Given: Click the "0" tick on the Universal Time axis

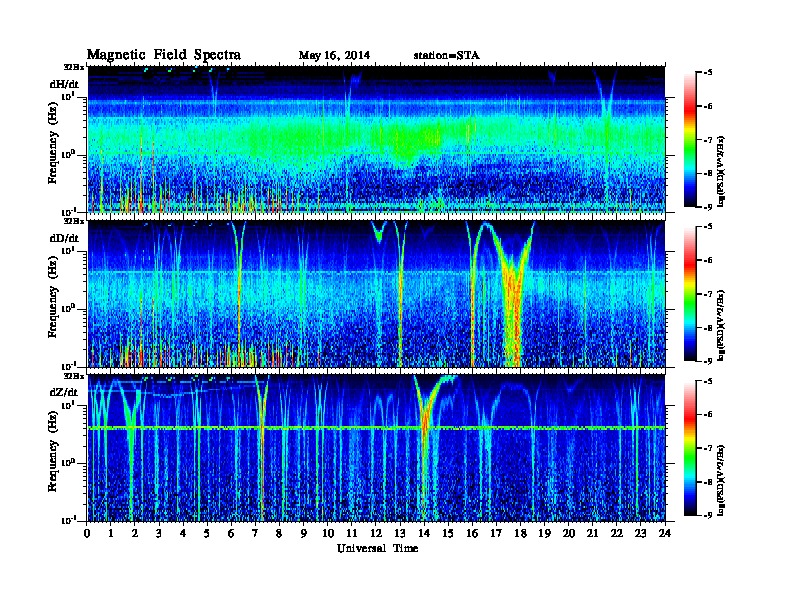Looking at the screenshot, I should coord(87,533).
